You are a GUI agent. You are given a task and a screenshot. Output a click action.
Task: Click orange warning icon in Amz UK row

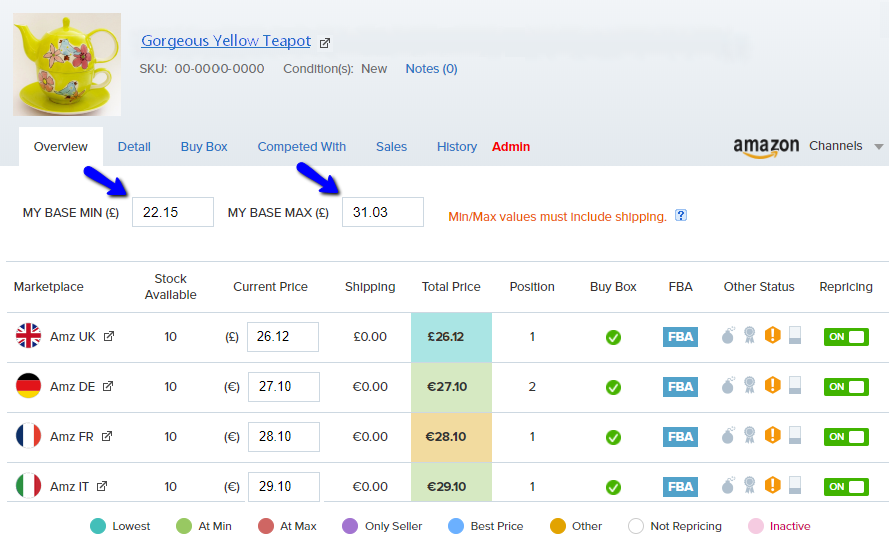[x=772, y=335]
